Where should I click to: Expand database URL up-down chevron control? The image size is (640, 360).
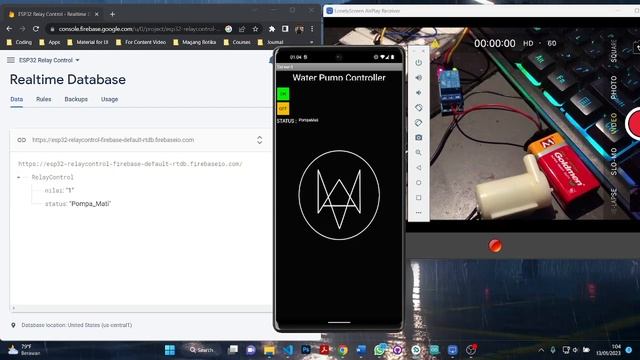click(x=260, y=140)
